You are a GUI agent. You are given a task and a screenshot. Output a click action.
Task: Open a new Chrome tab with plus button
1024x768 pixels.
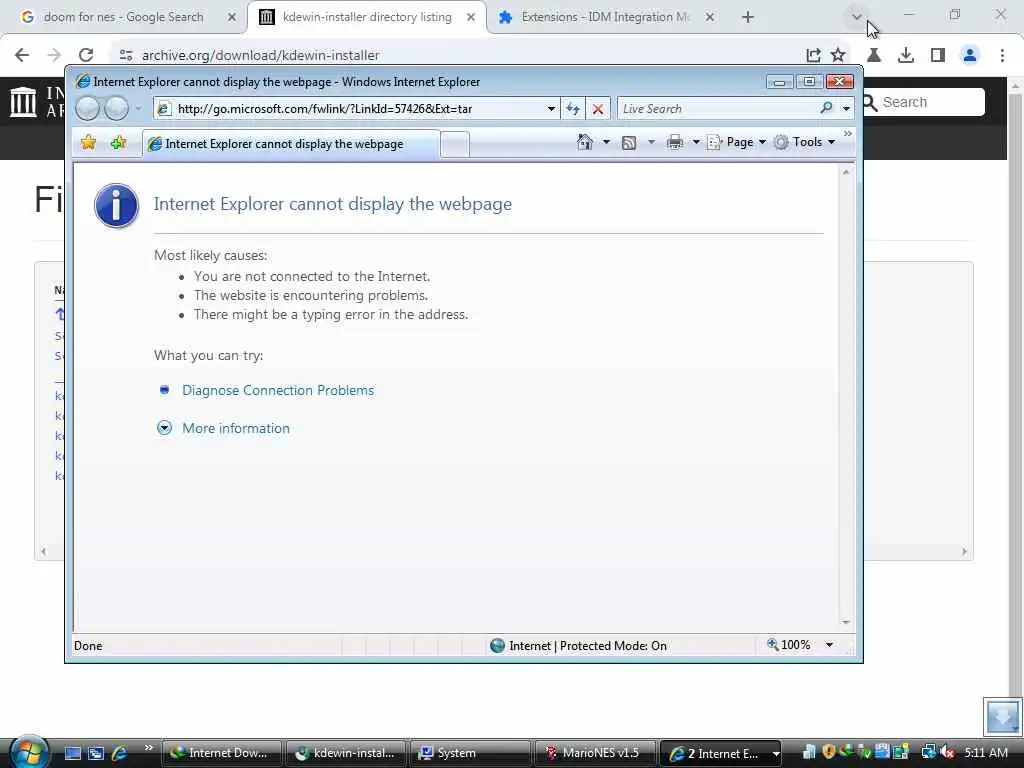pos(748,17)
